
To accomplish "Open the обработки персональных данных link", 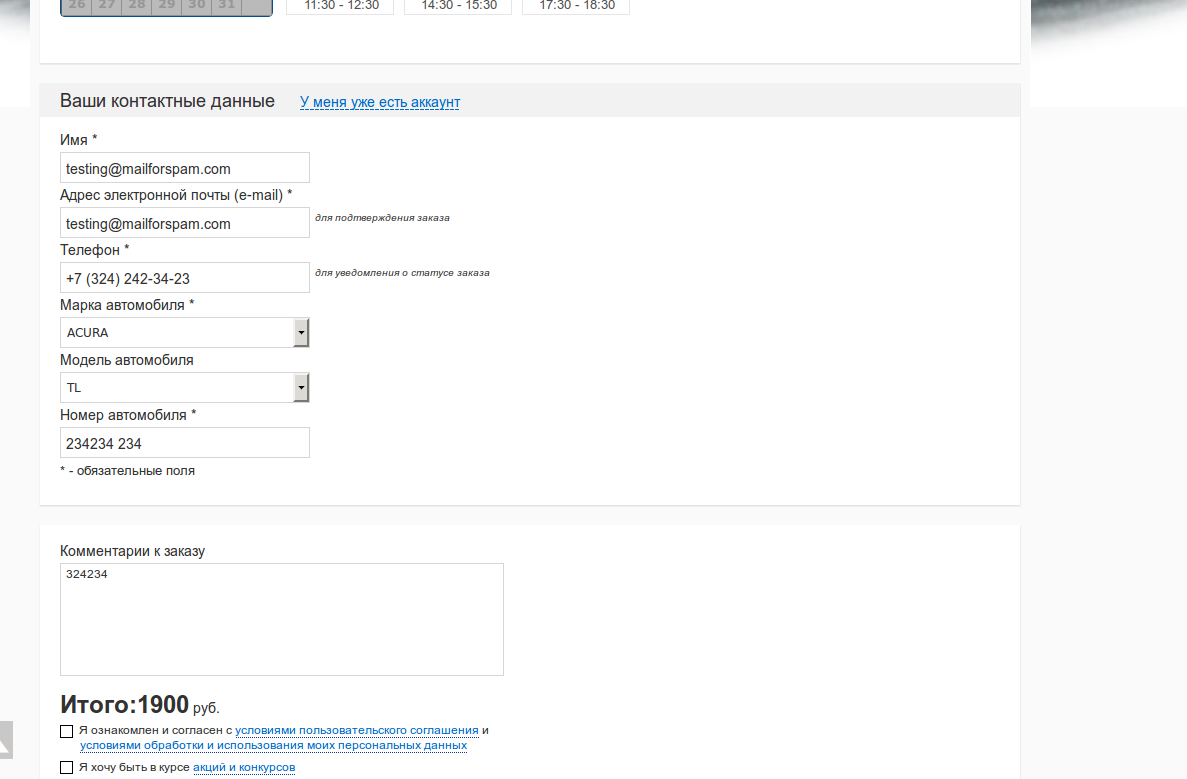I will coord(273,746).
